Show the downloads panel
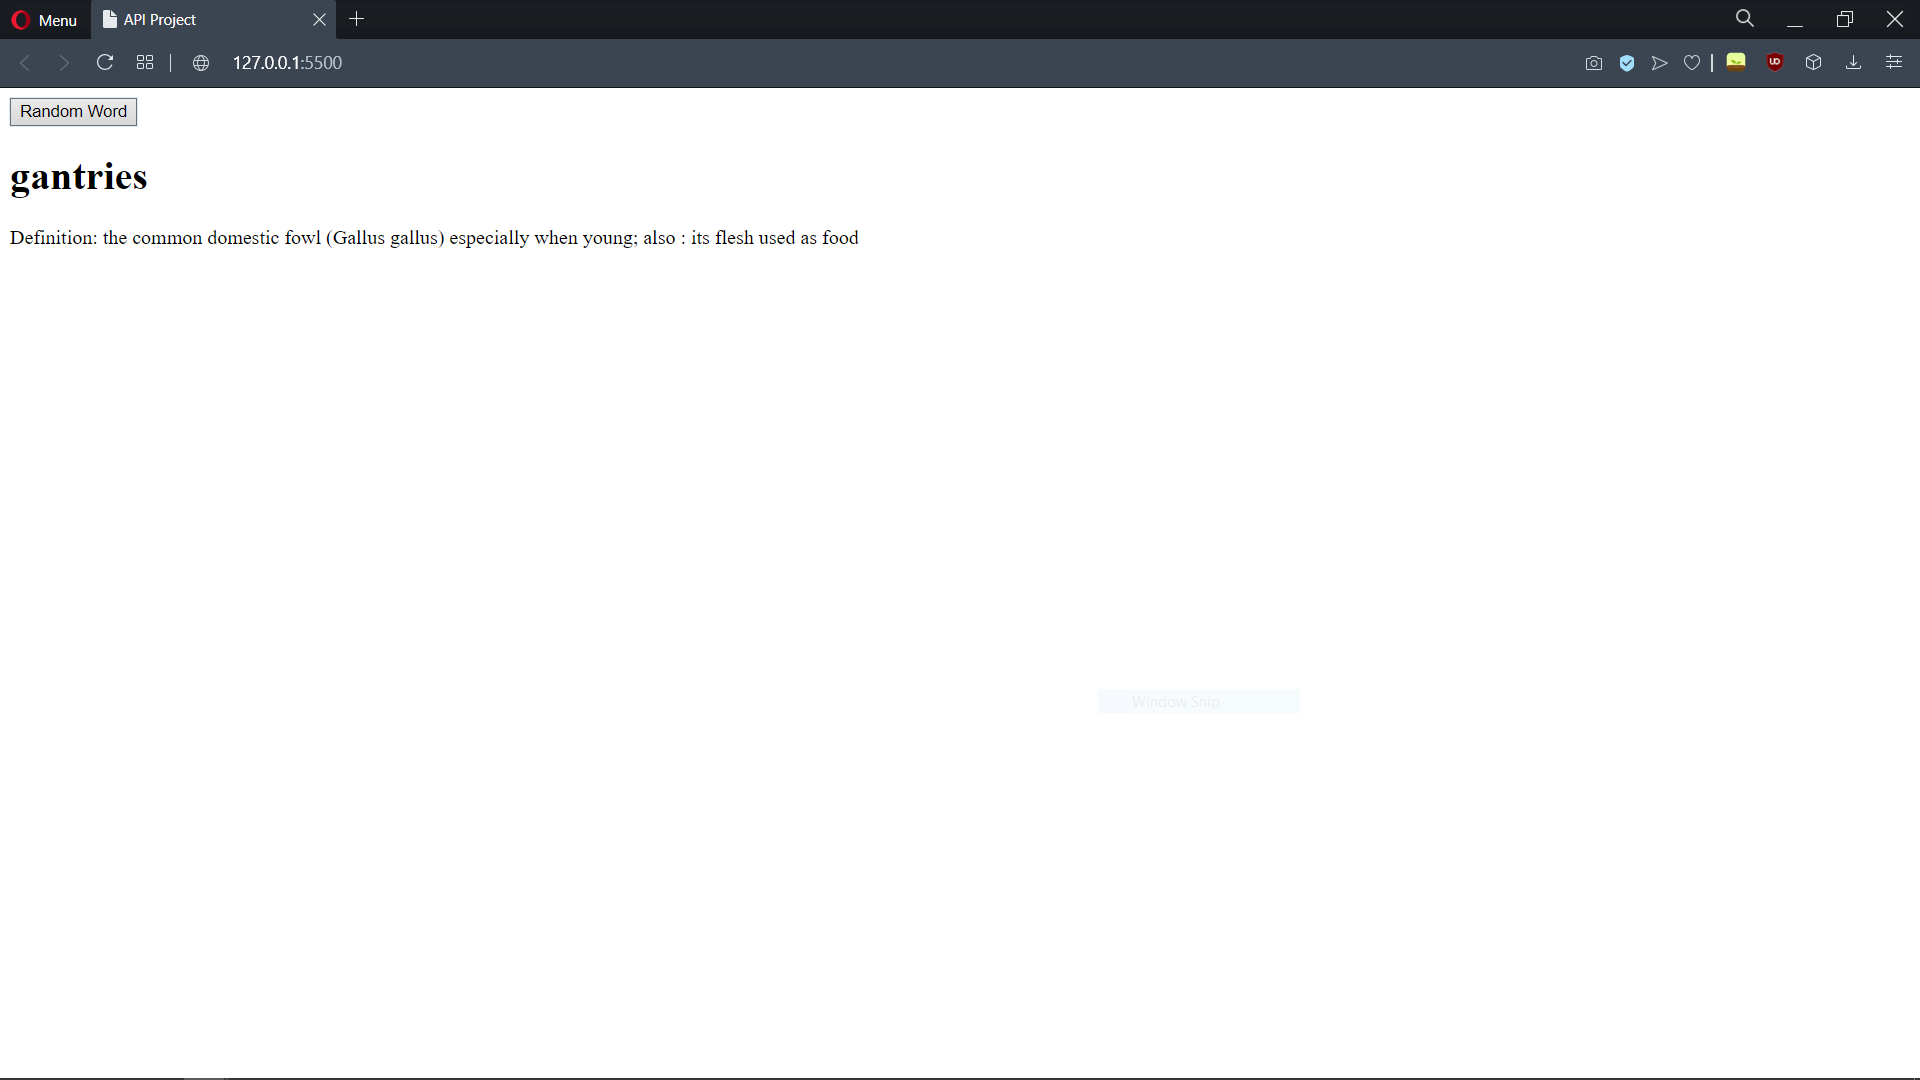This screenshot has height=1080, width=1920. (1853, 63)
